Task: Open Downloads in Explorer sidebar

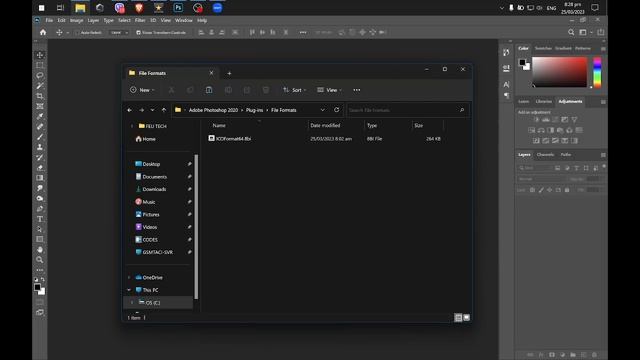Action: pos(154,189)
